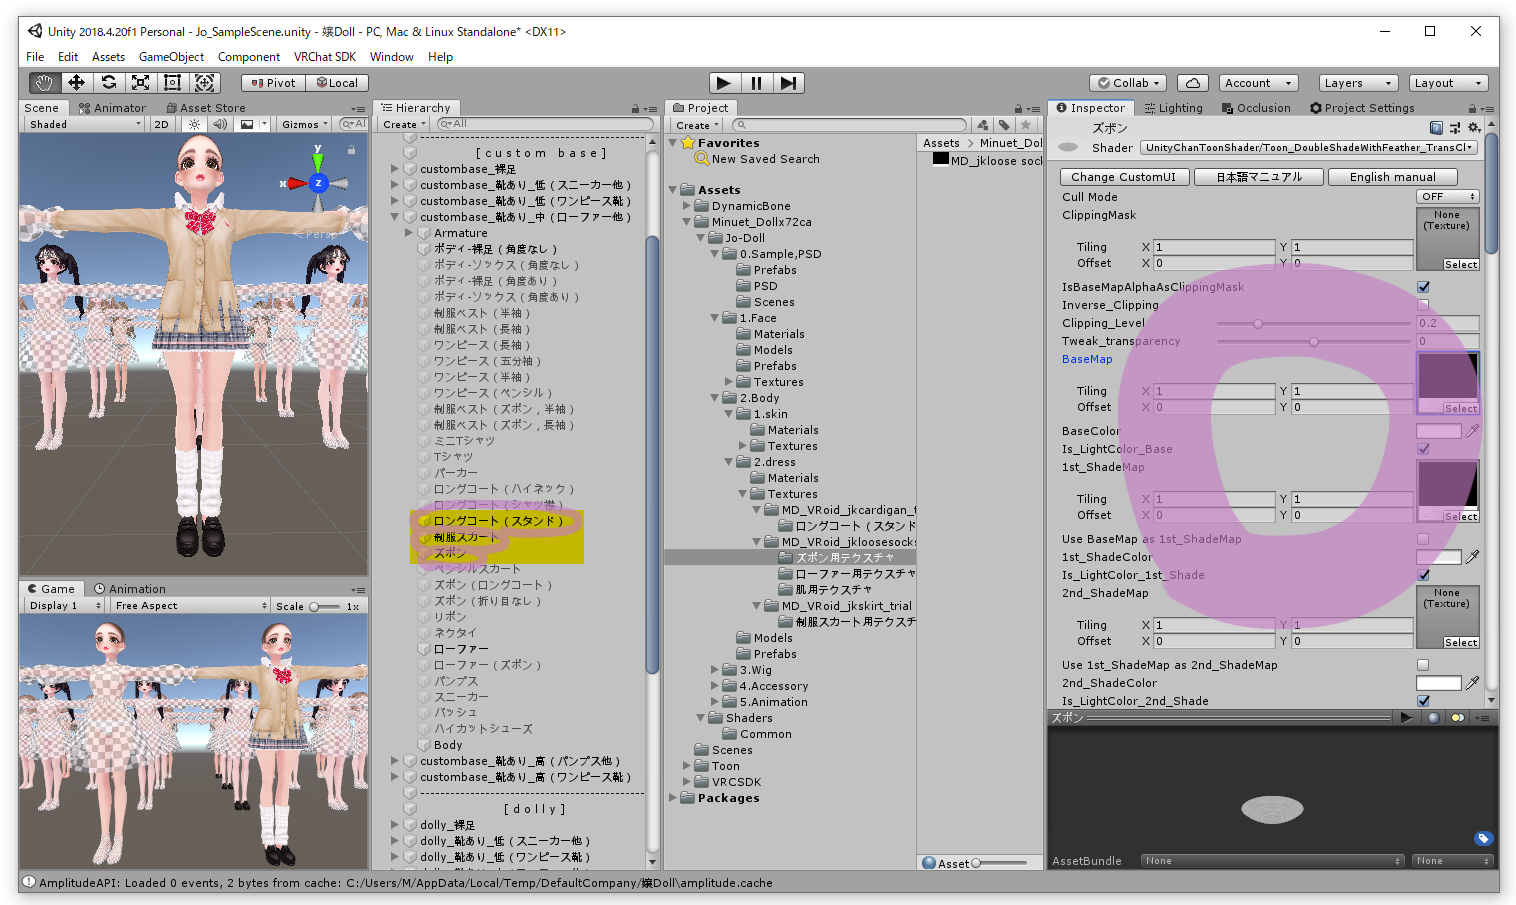Select the combined Transform tool
The image size is (1516, 905).
[x=205, y=83]
